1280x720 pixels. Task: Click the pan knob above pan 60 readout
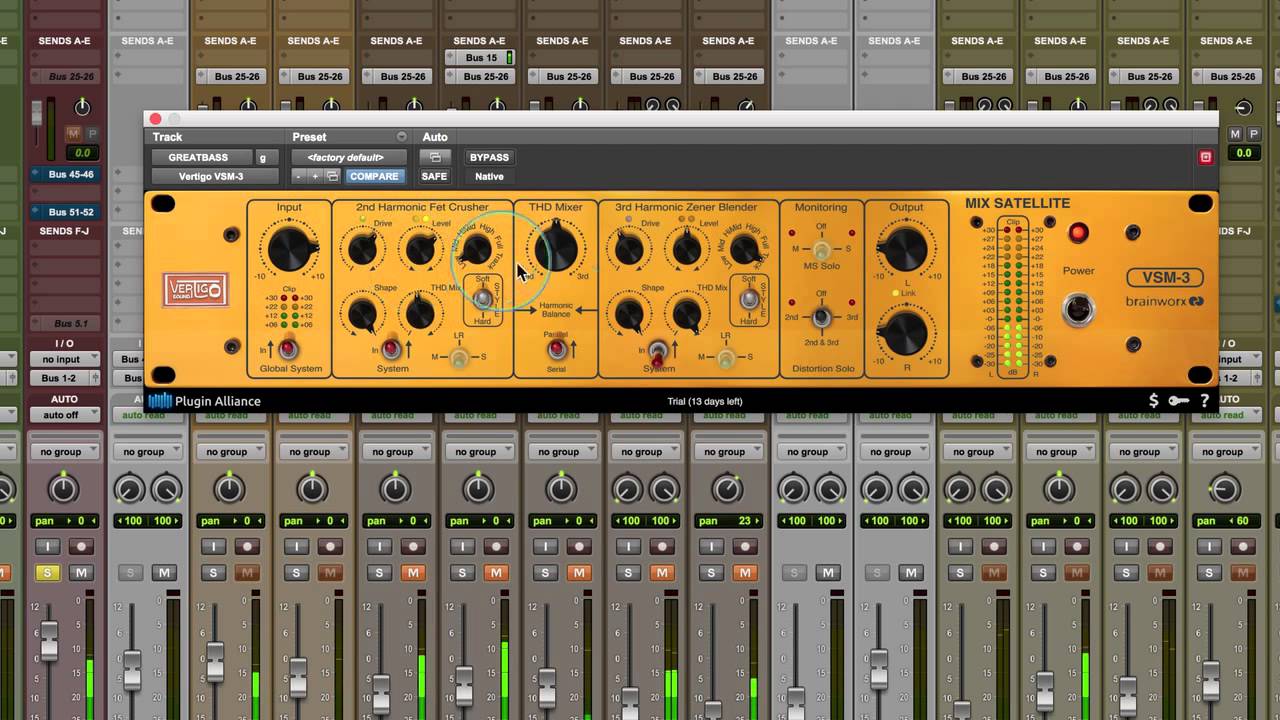[x=1225, y=489]
